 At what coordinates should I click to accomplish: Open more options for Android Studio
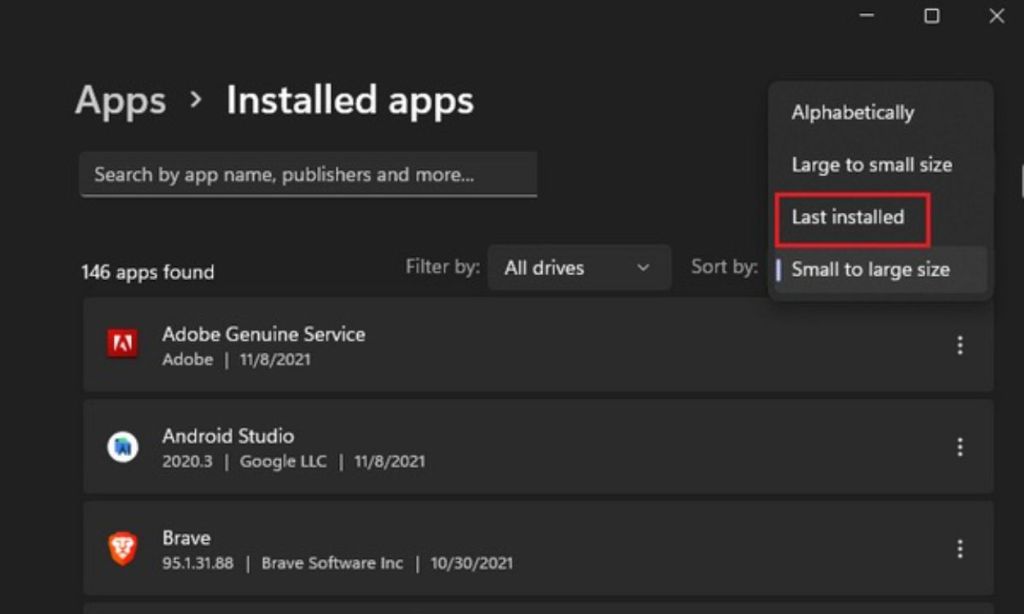[x=959, y=447]
